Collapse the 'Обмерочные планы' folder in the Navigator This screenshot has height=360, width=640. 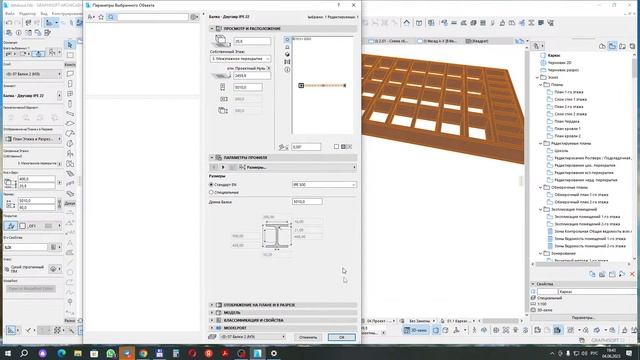(541, 188)
